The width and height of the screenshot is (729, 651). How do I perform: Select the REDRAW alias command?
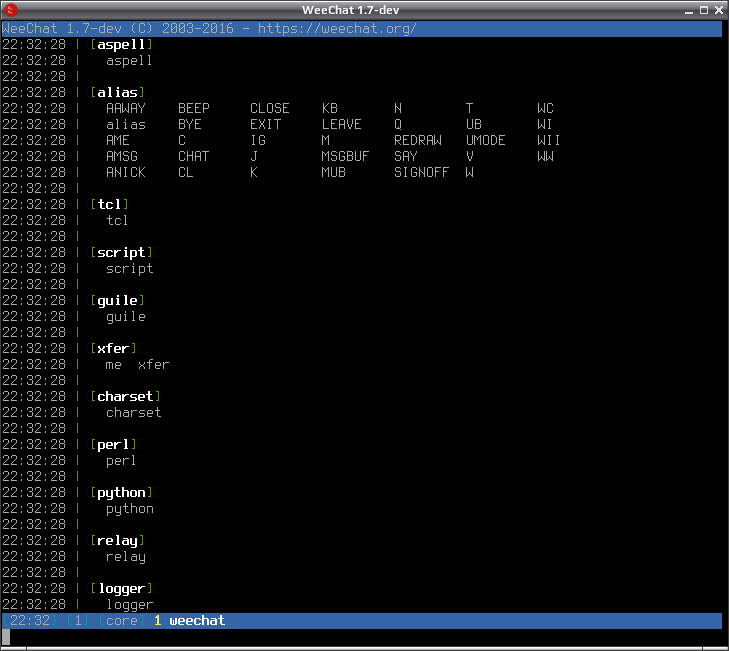point(418,140)
